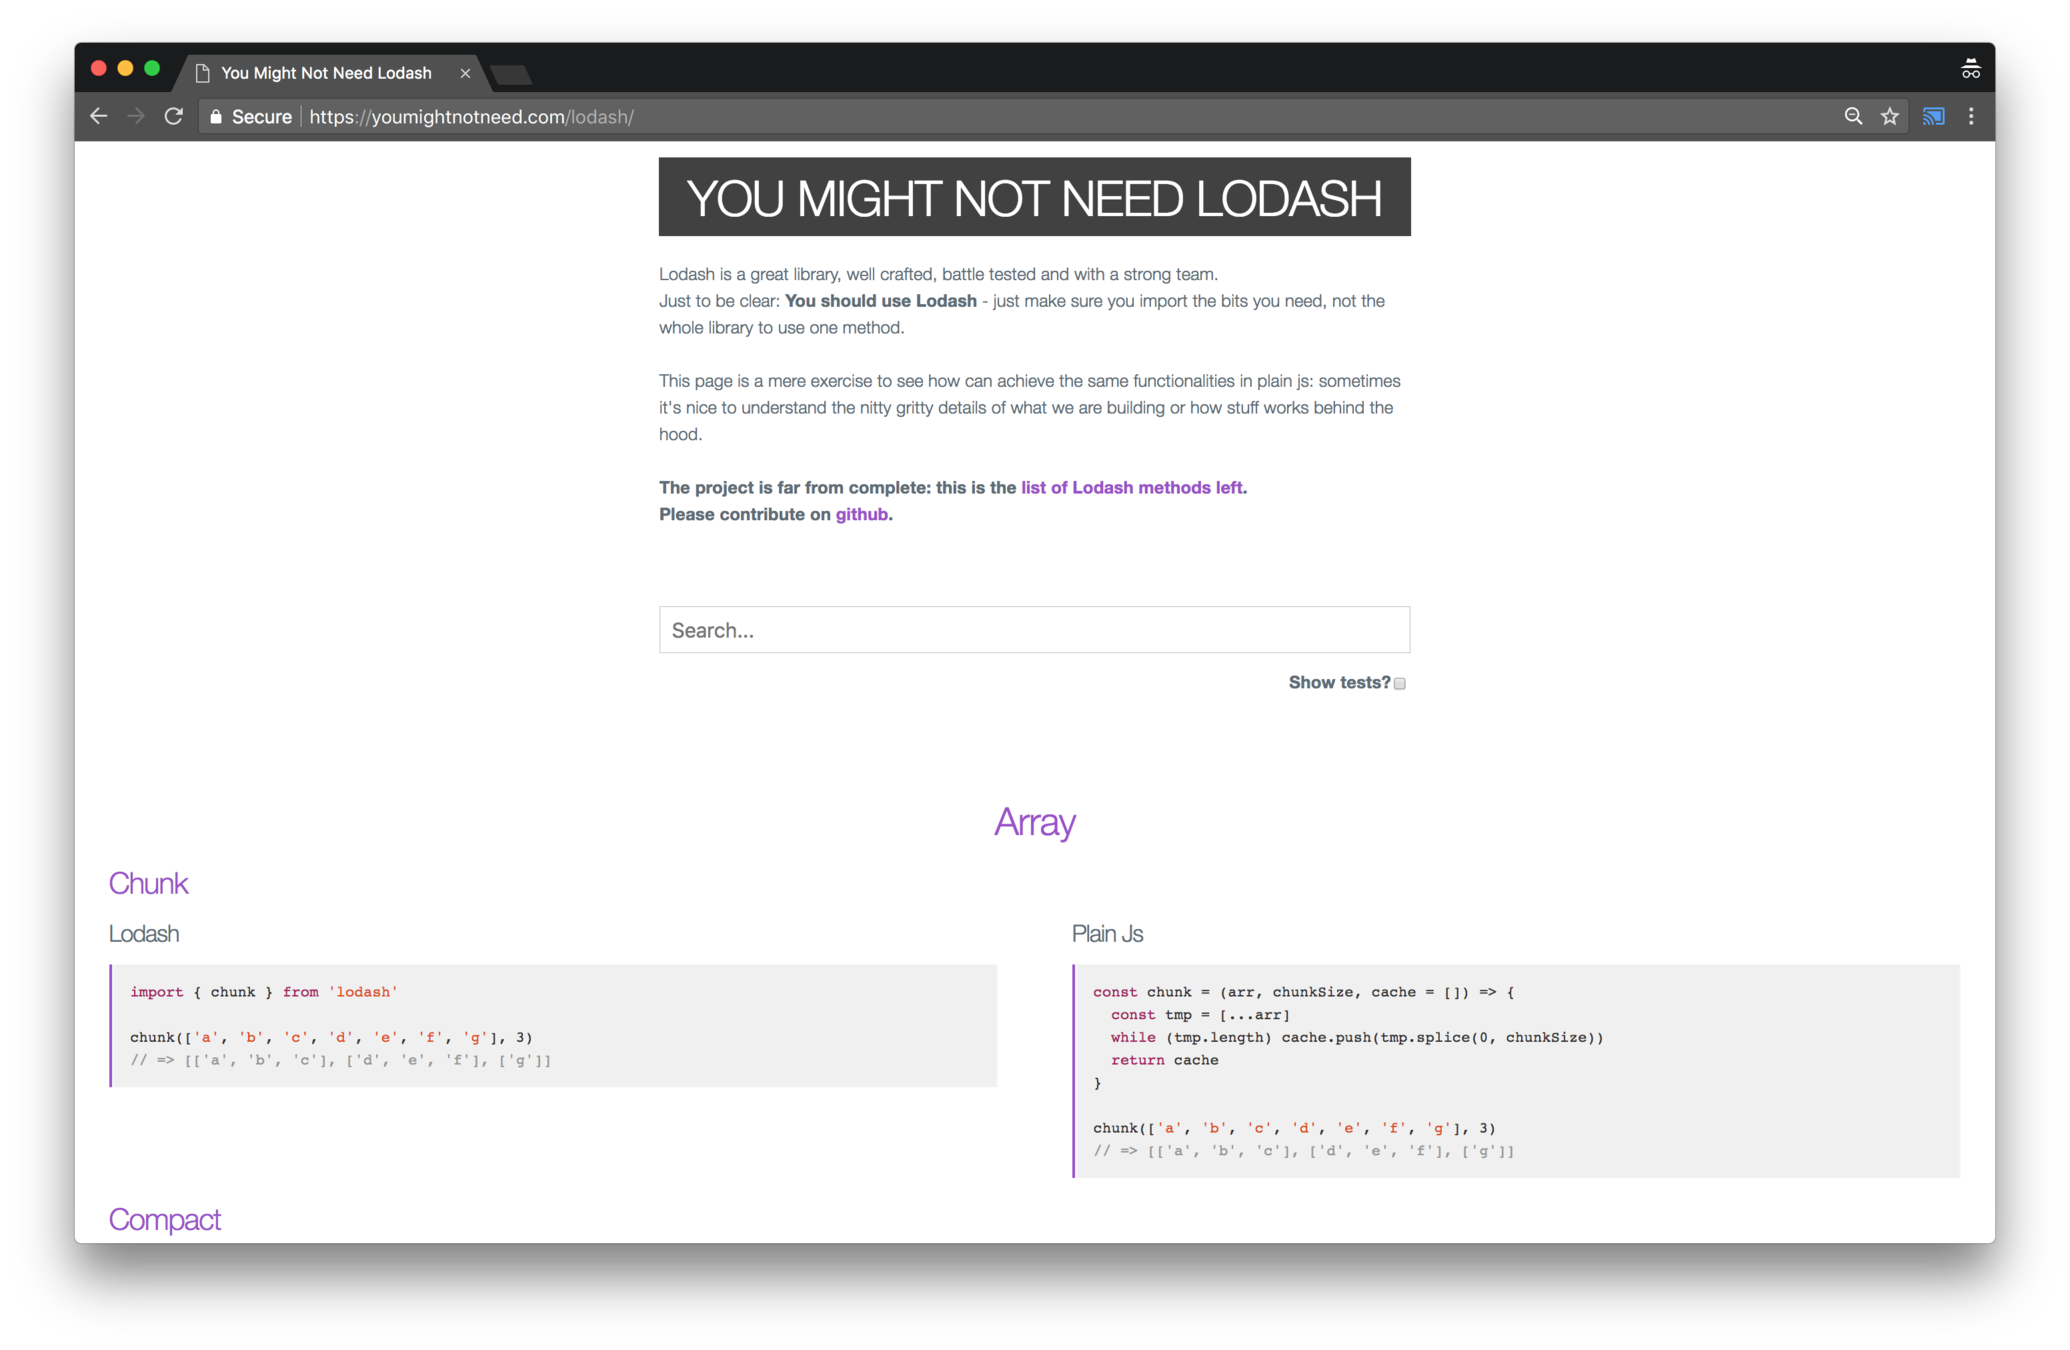2070x1350 pixels.
Task: Click the Array section heading
Action: [1034, 822]
